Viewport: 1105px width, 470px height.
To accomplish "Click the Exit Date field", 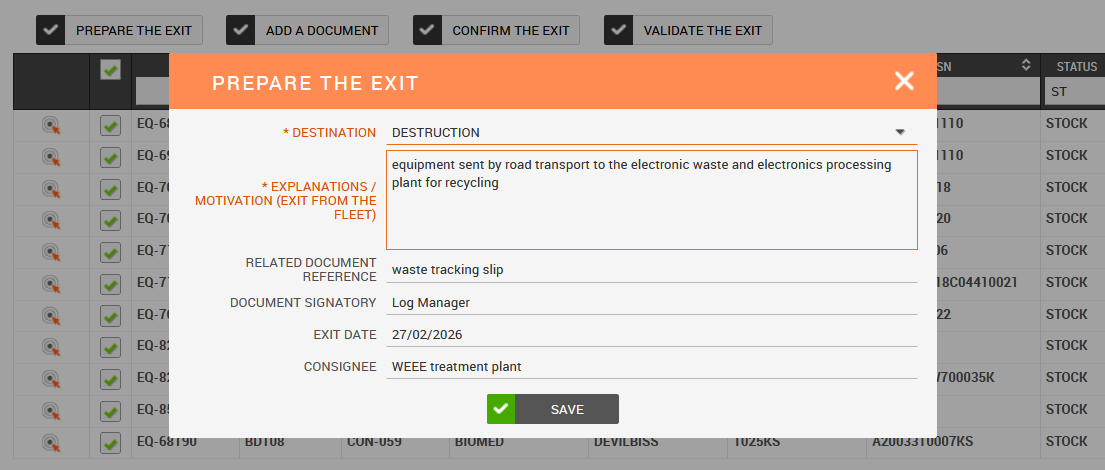I will (651, 335).
